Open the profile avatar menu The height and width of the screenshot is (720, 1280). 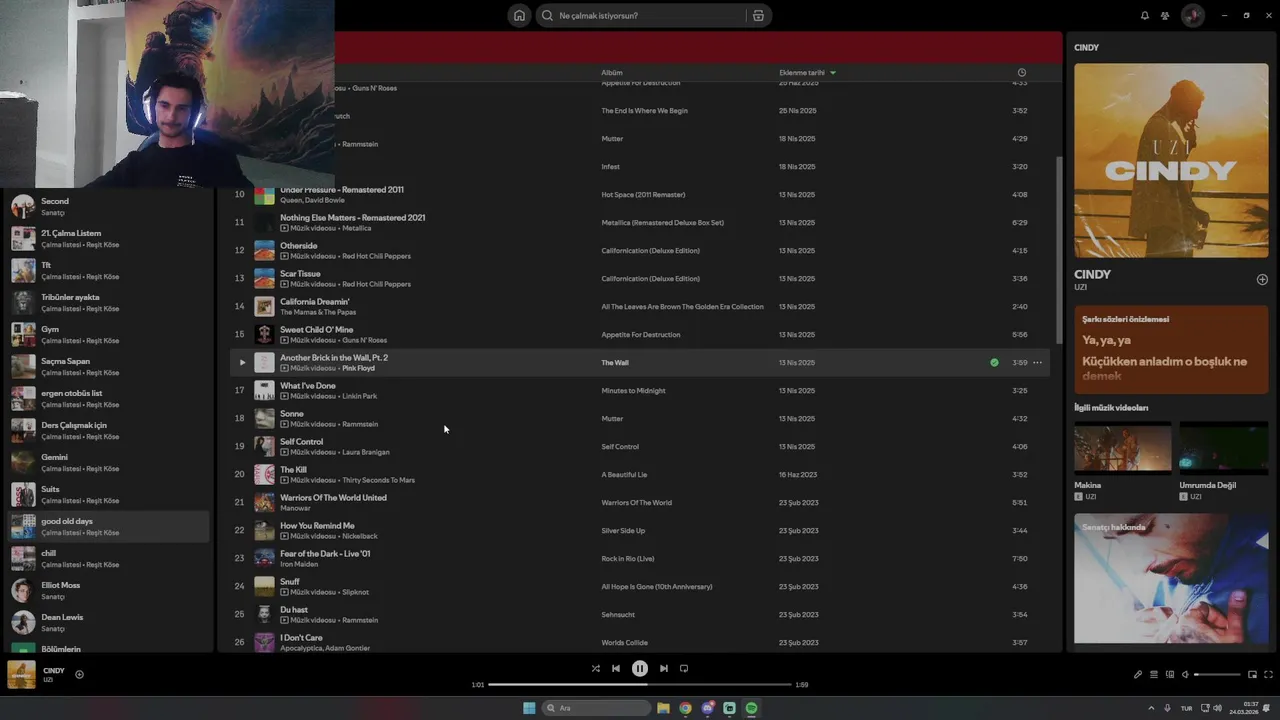[x=1192, y=16]
